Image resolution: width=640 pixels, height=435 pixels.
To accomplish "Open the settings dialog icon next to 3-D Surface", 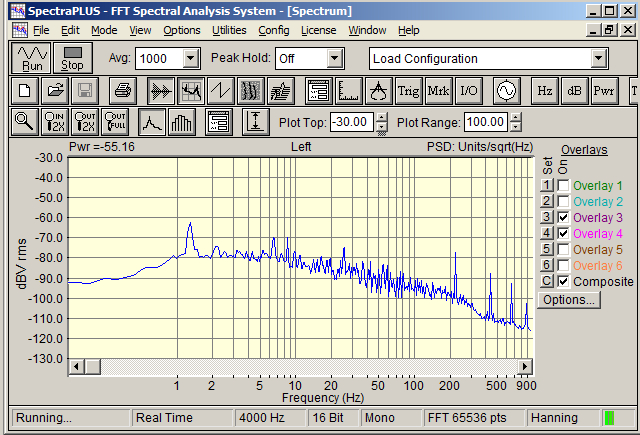I will (319, 91).
